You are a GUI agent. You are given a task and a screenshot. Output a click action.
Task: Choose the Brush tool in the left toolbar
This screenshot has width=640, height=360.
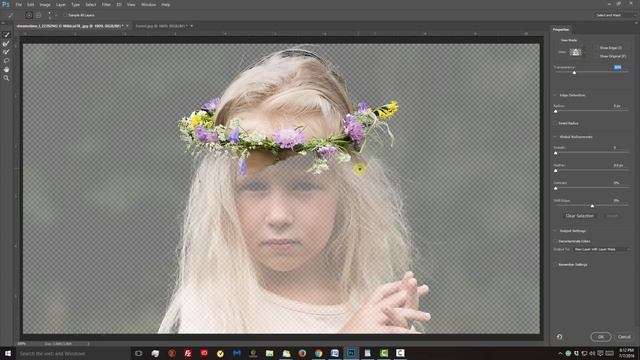(x=6, y=52)
